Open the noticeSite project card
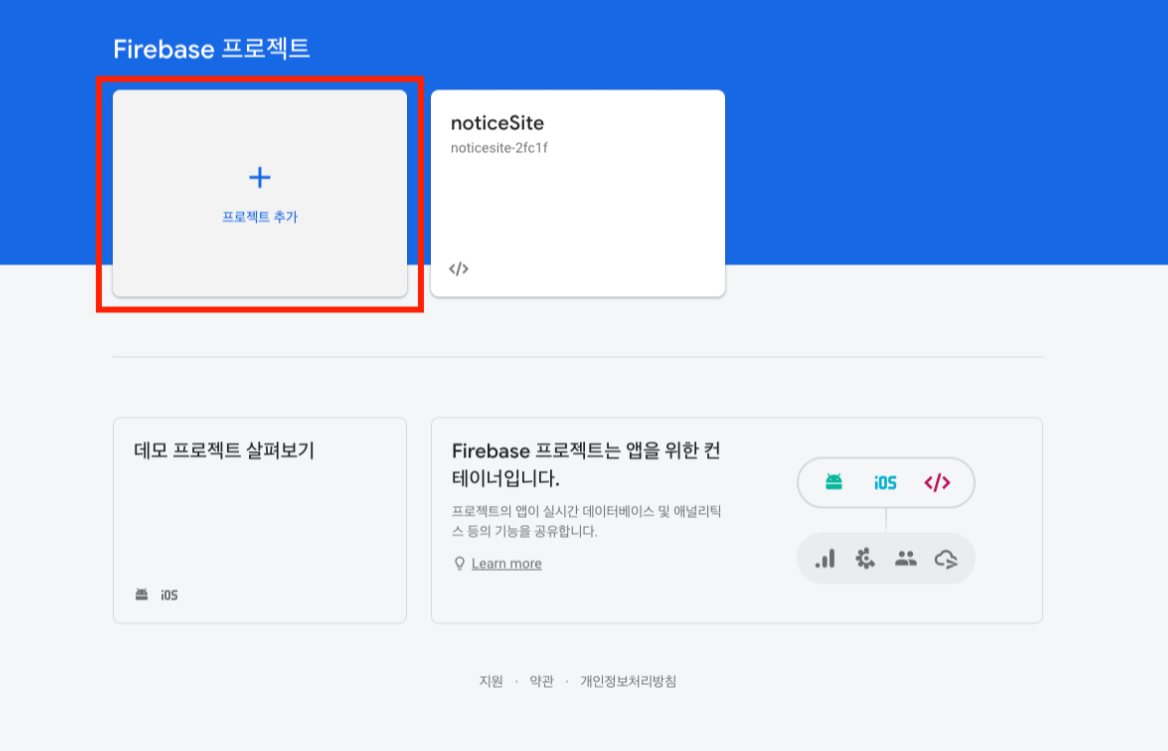Image resolution: width=1168 pixels, height=751 pixels. (577, 193)
